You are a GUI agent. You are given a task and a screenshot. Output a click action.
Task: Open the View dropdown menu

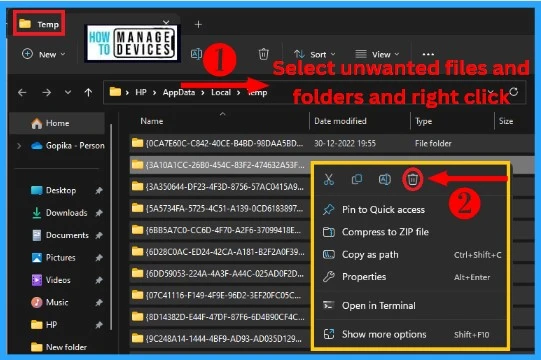pos(377,55)
